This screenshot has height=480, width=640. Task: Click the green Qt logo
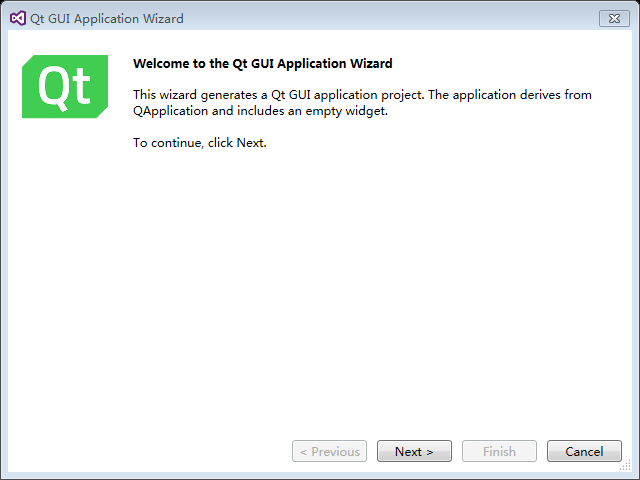(x=65, y=87)
